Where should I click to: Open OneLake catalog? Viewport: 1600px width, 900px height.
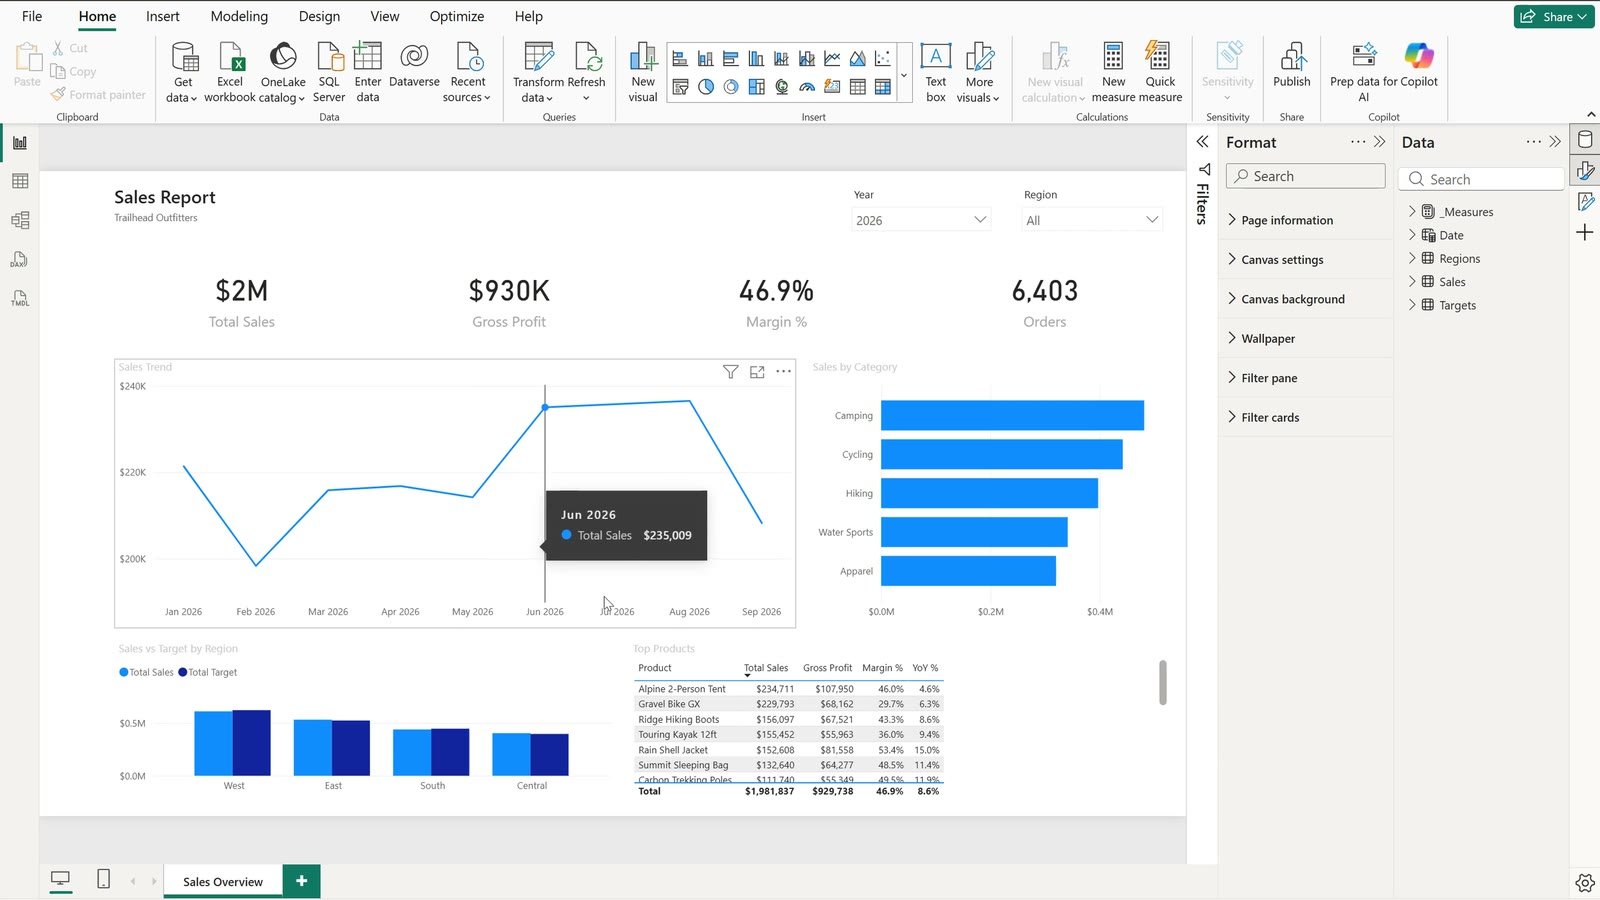point(283,73)
